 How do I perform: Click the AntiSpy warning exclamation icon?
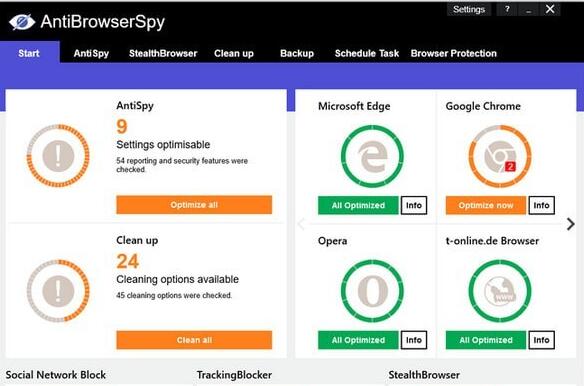[x=58, y=156]
